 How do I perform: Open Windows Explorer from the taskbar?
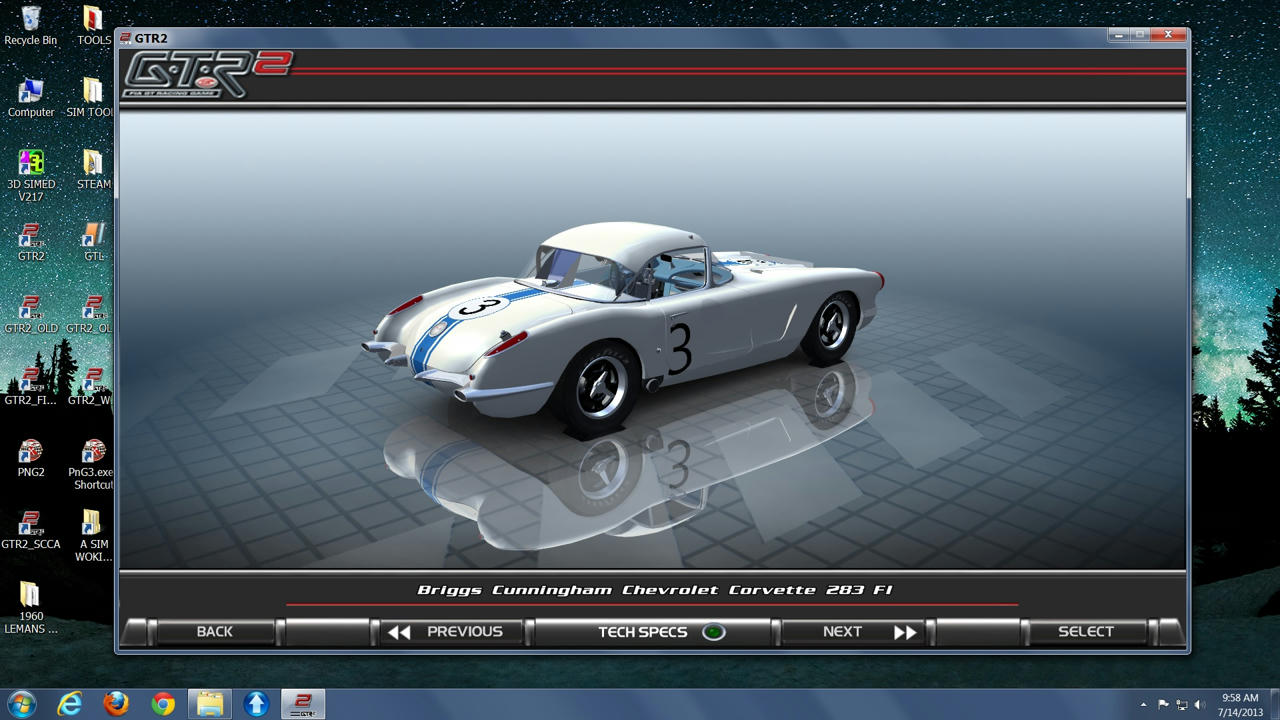point(210,704)
